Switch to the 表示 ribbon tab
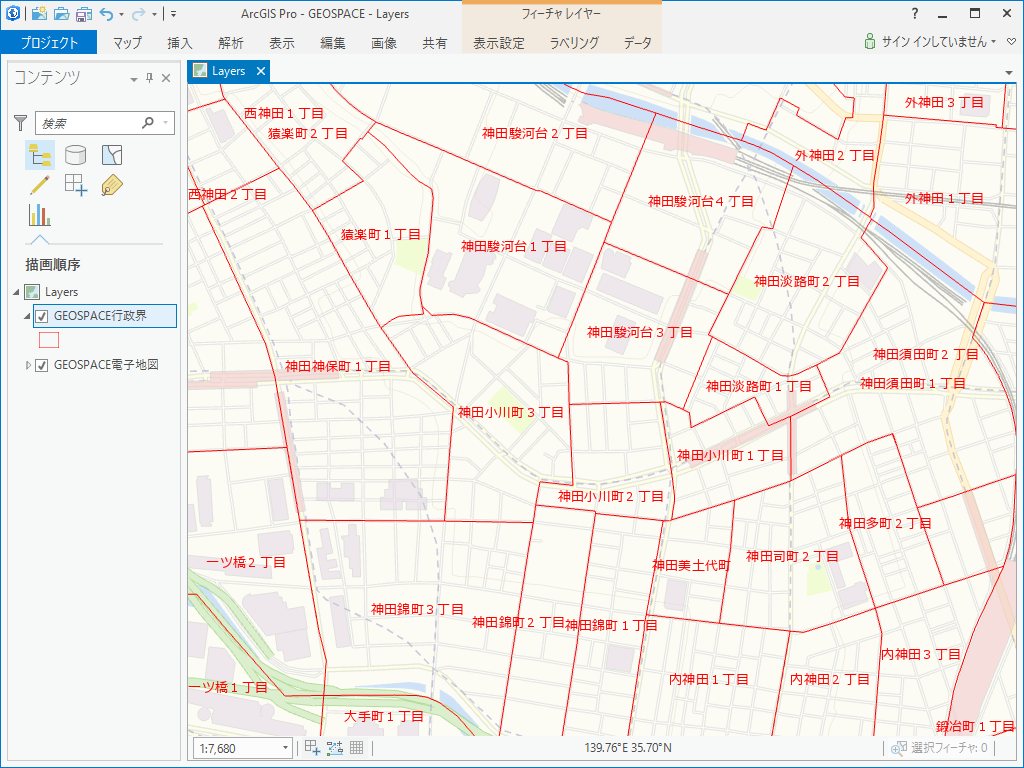Screen dimensions: 1024x768 (x=281, y=43)
